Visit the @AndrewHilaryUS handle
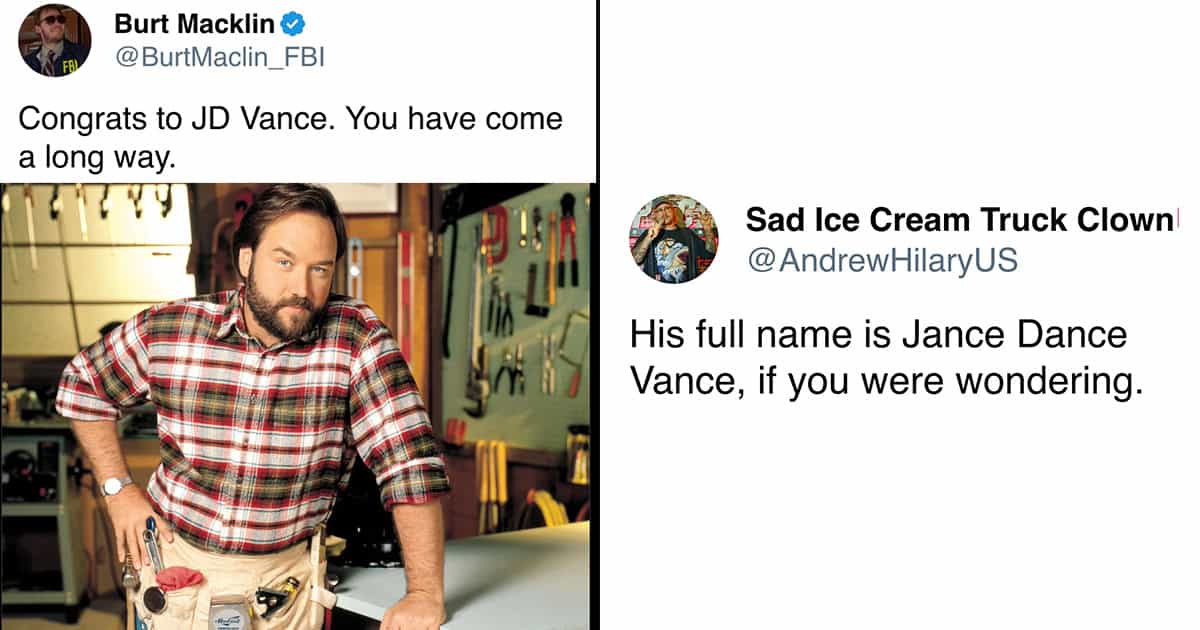 pos(882,260)
